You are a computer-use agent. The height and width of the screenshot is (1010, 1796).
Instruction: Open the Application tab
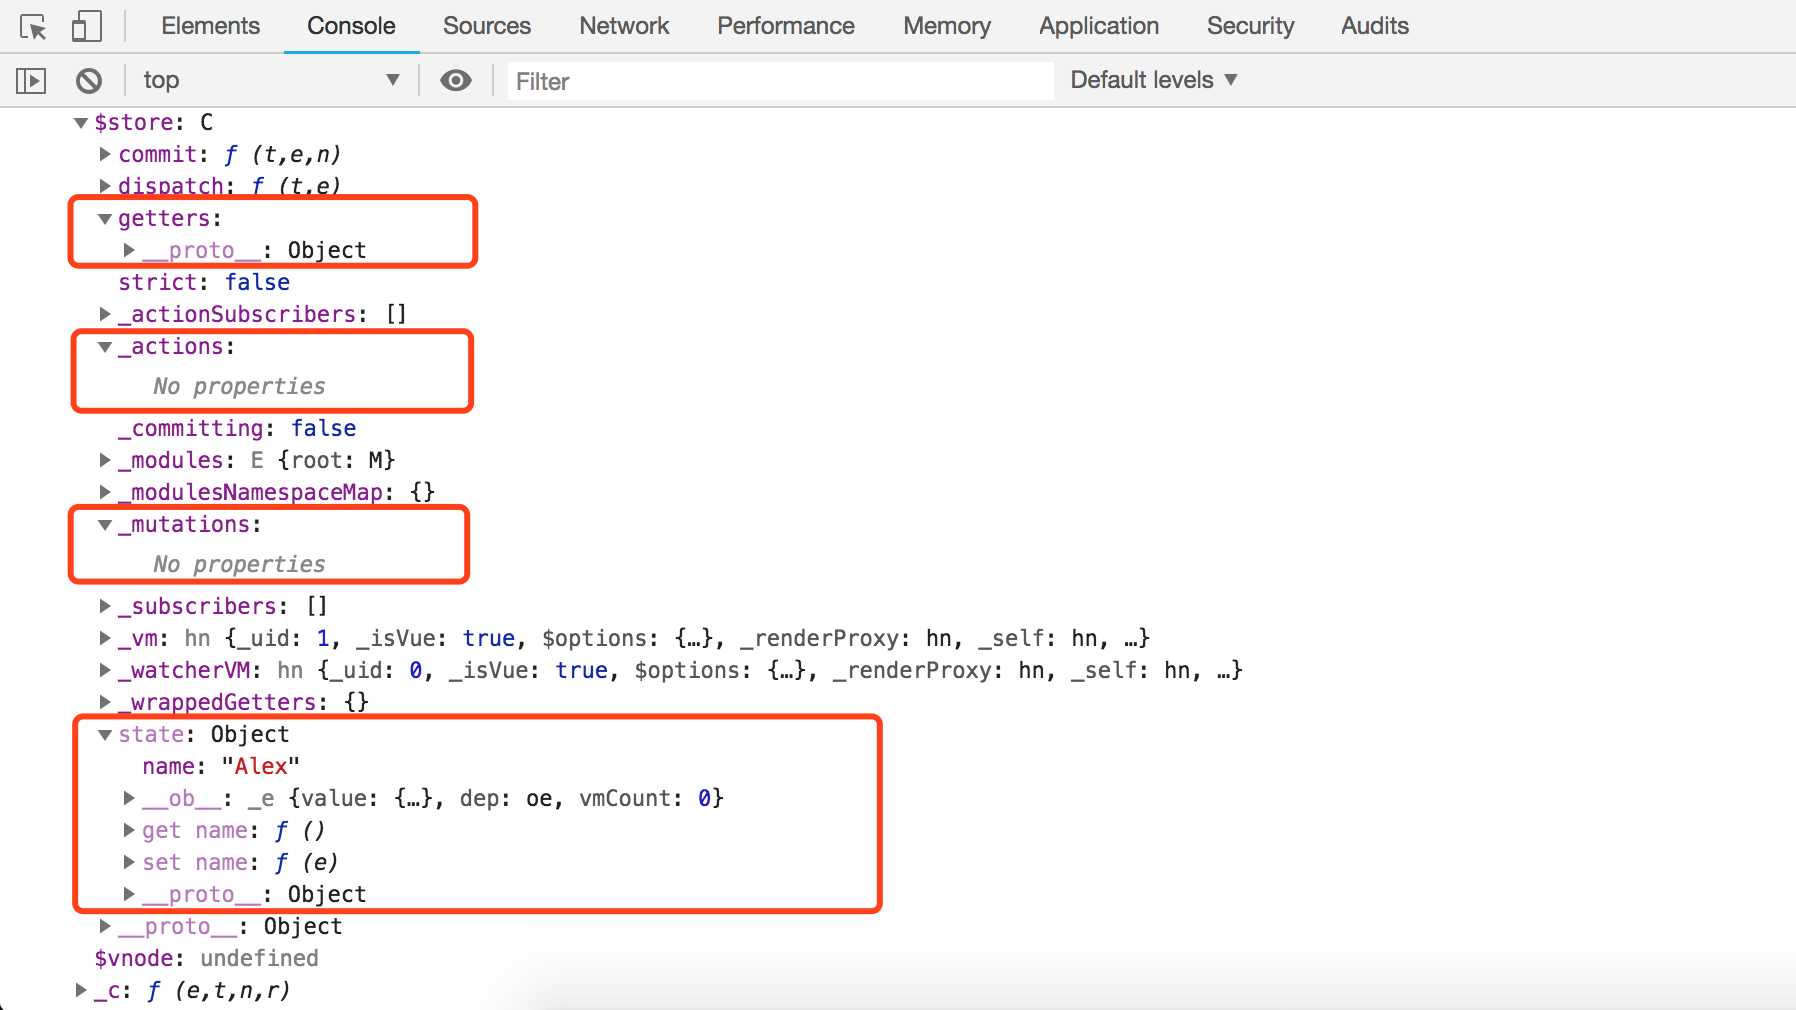[1099, 26]
